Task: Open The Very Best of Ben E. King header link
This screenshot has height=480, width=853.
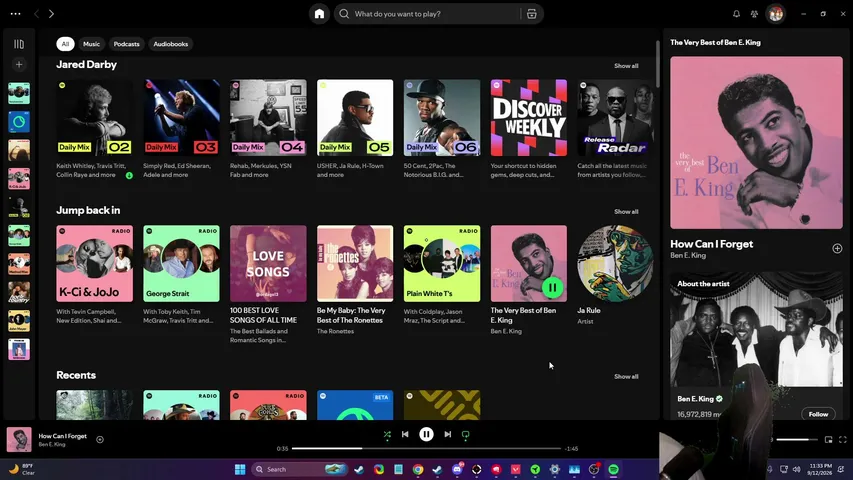Action: [715, 42]
